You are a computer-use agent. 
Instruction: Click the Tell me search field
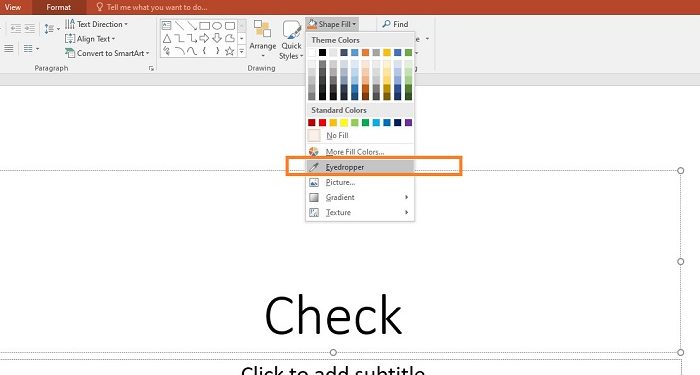(157, 7)
